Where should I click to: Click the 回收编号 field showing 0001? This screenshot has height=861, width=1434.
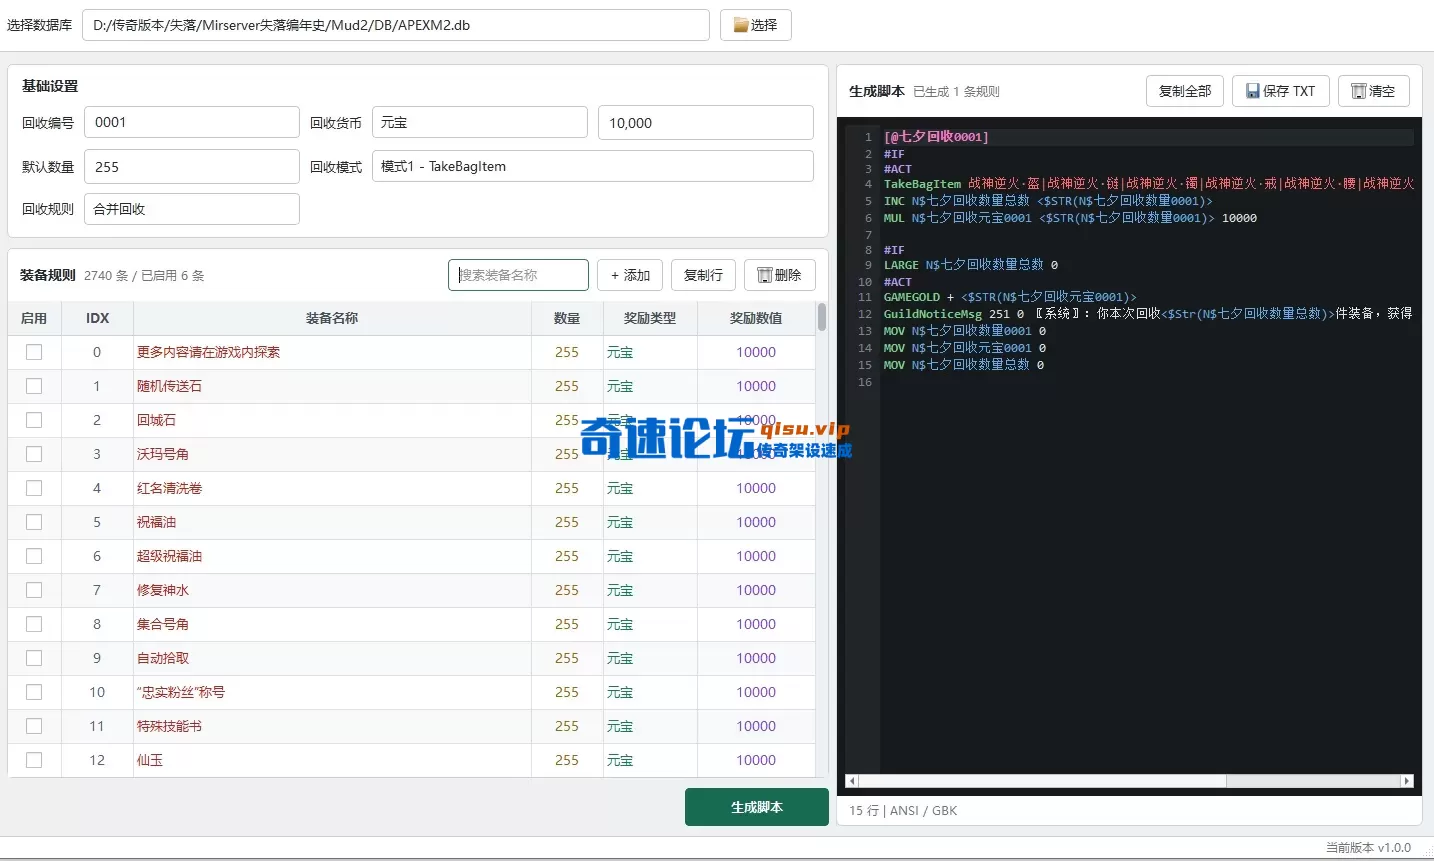pyautogui.click(x=192, y=122)
